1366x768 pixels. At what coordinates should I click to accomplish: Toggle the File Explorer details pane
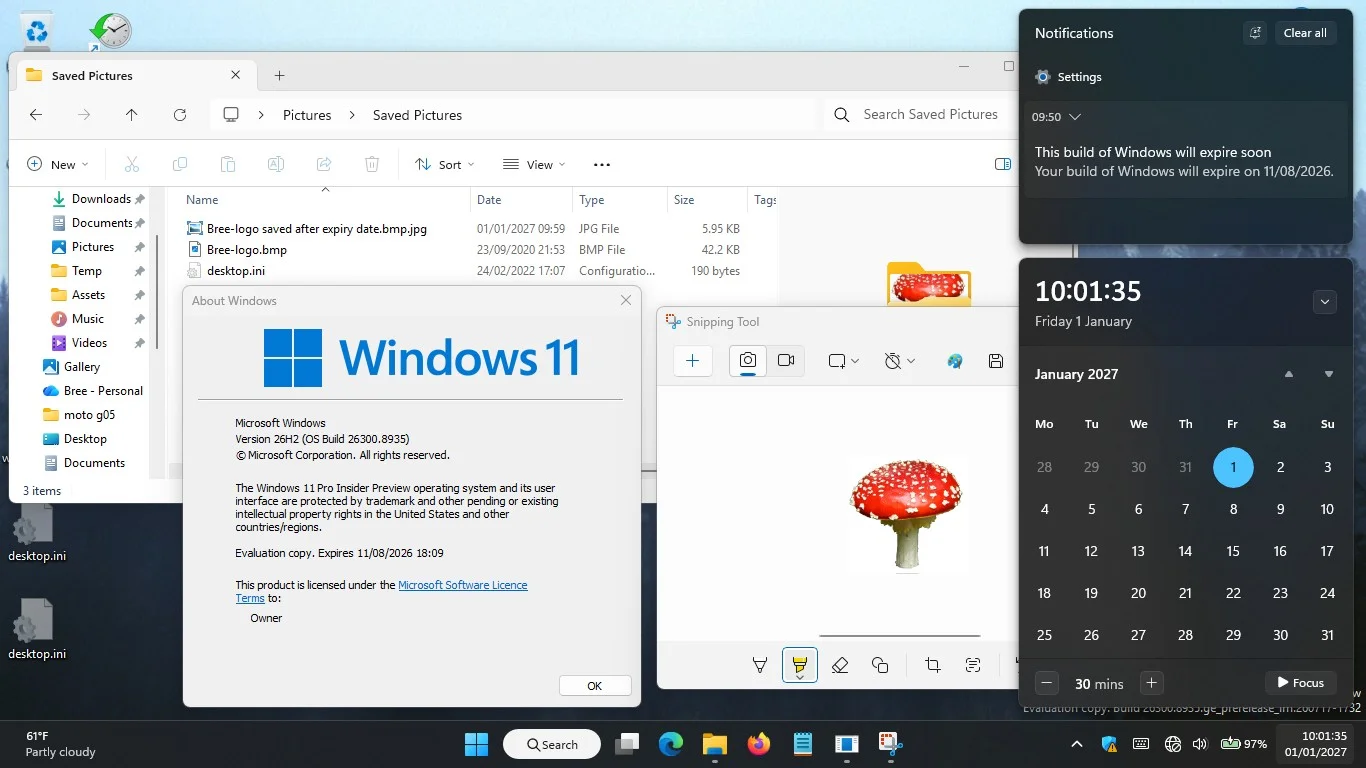[1003, 164]
